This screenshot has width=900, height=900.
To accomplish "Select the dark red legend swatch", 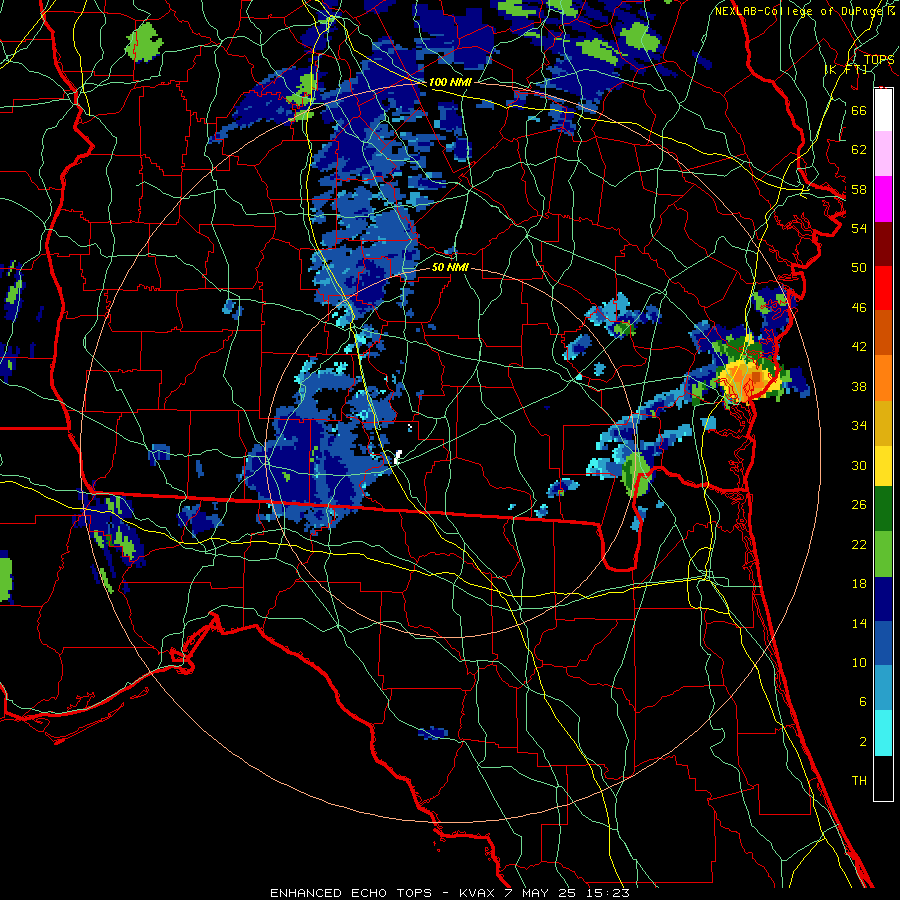I will click(883, 243).
